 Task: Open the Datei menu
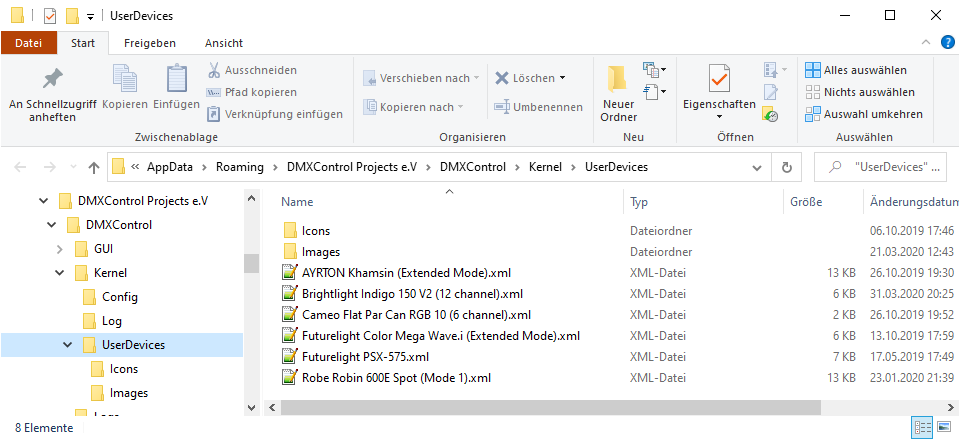pyautogui.click(x=28, y=43)
